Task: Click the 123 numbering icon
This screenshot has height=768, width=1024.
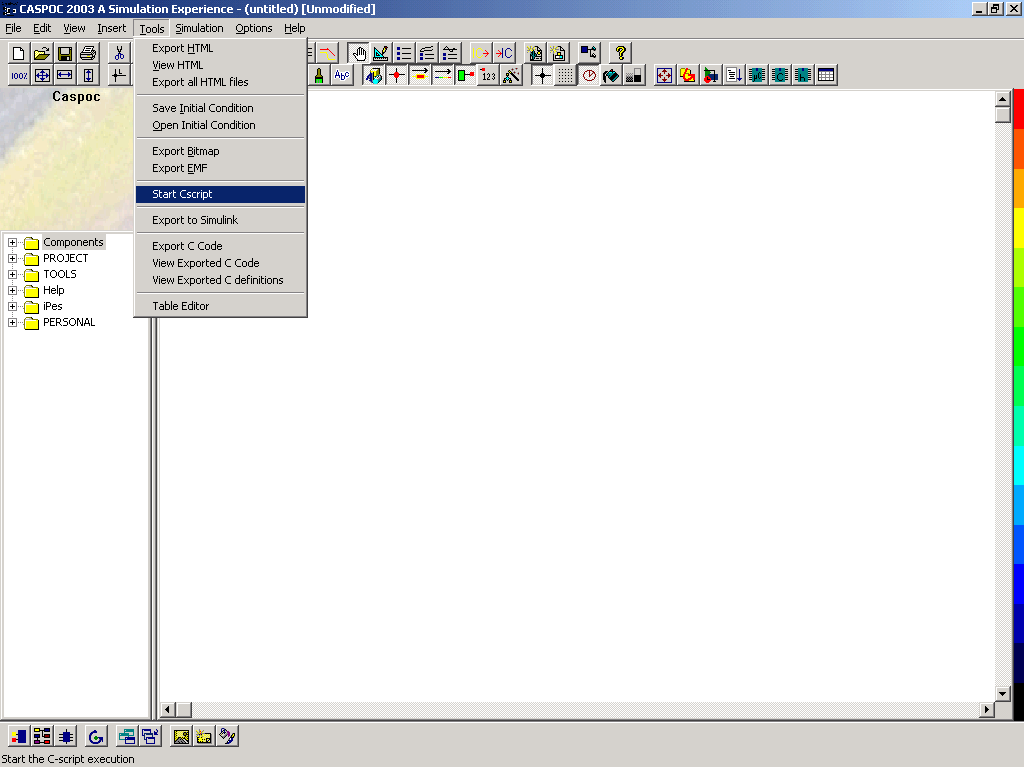Action: tap(488, 75)
